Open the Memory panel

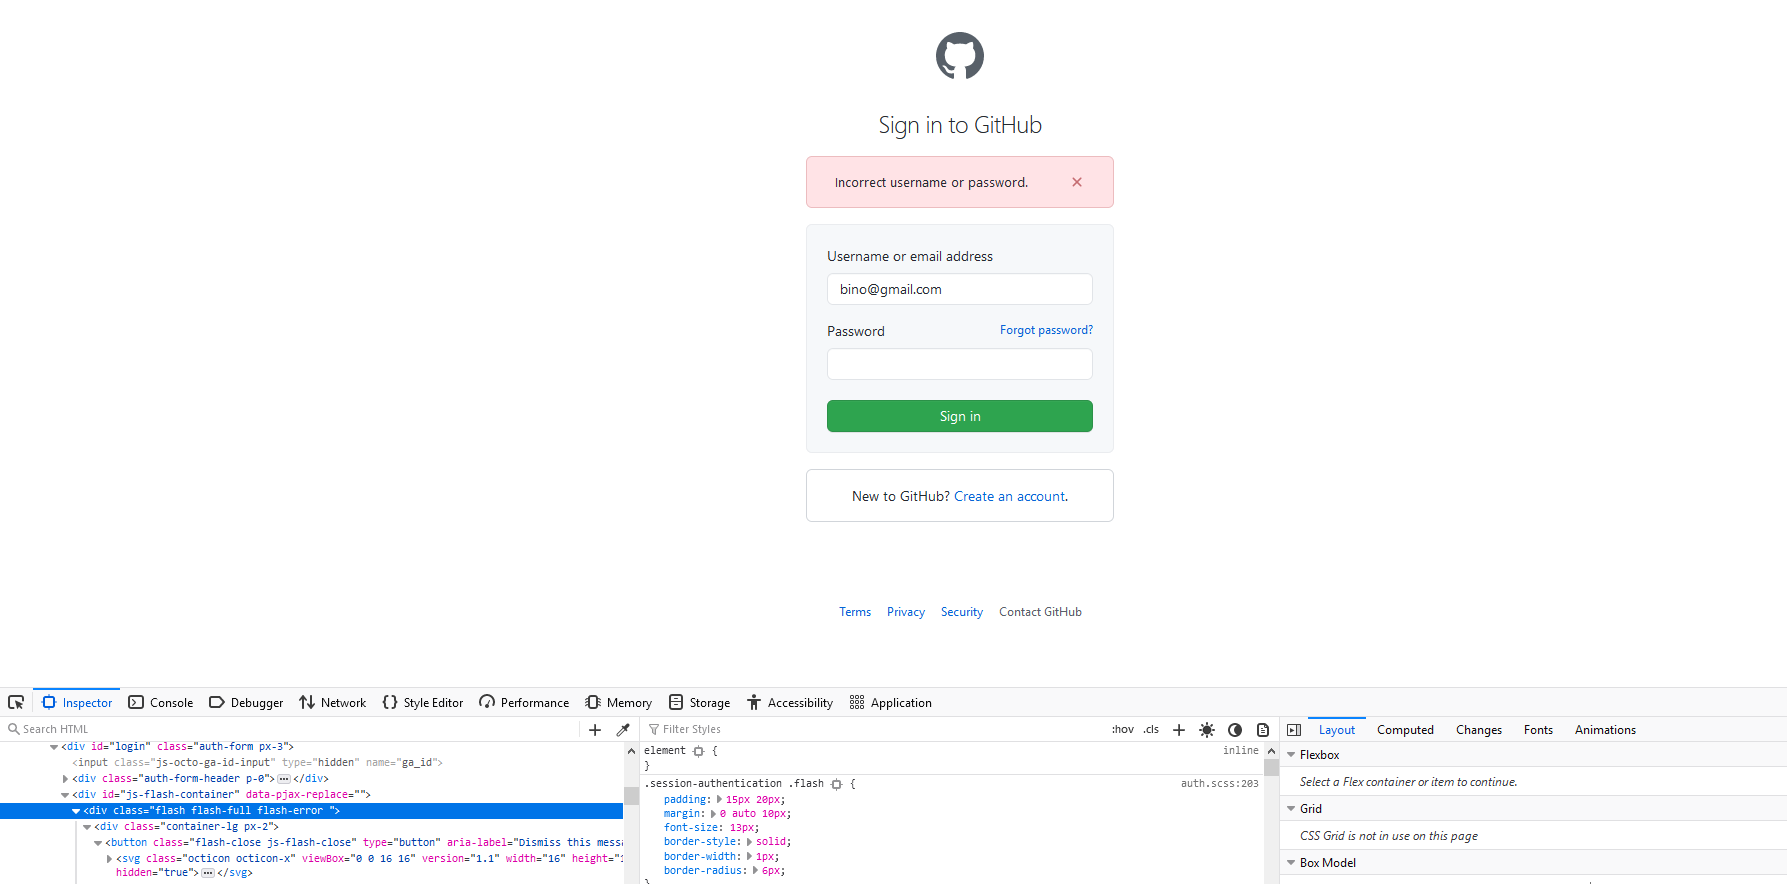pos(619,702)
